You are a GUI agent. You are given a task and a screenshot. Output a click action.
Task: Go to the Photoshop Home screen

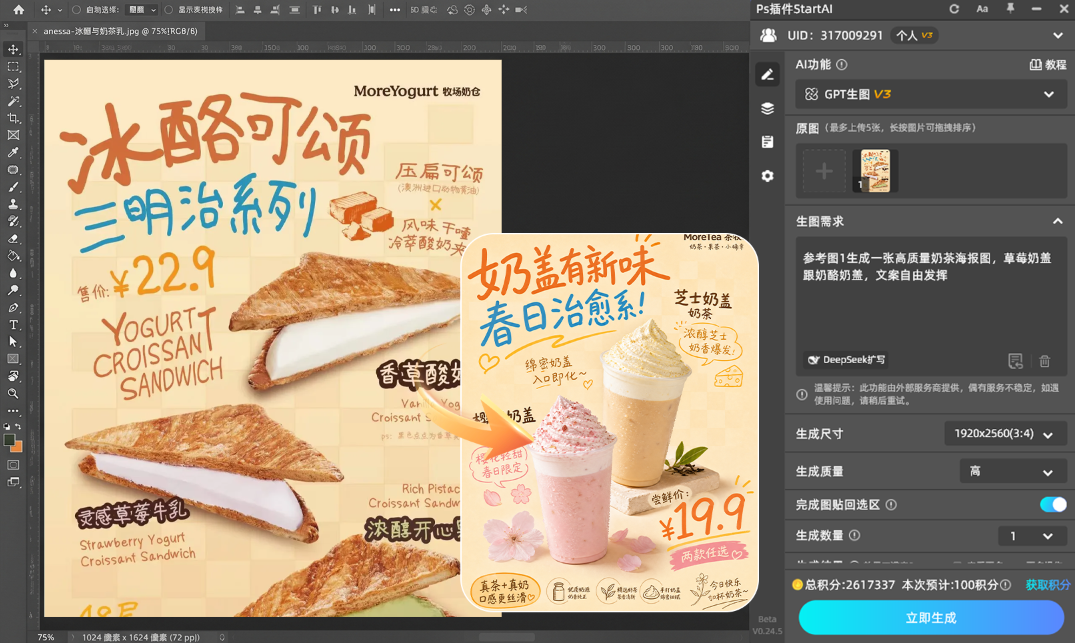point(19,10)
